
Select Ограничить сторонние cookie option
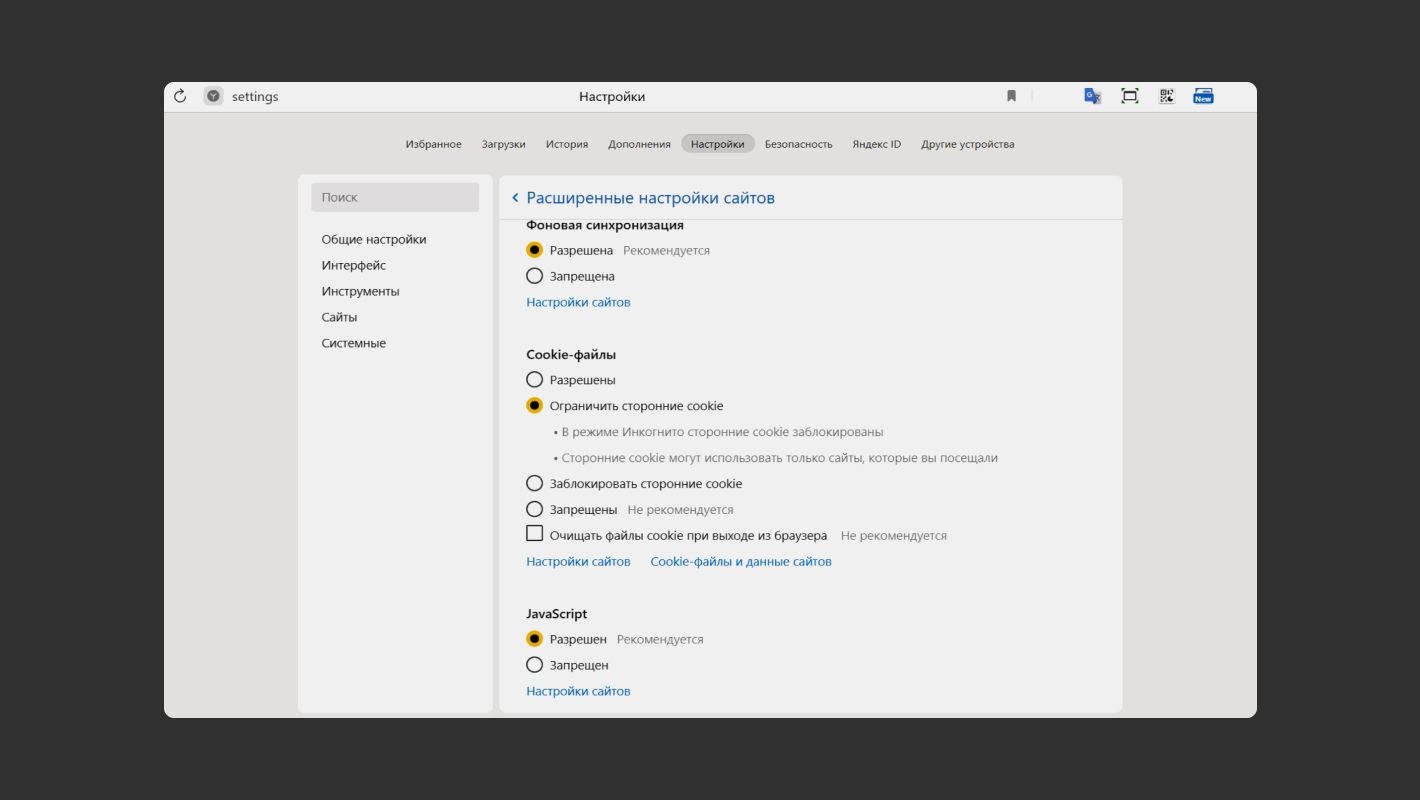tap(534, 406)
